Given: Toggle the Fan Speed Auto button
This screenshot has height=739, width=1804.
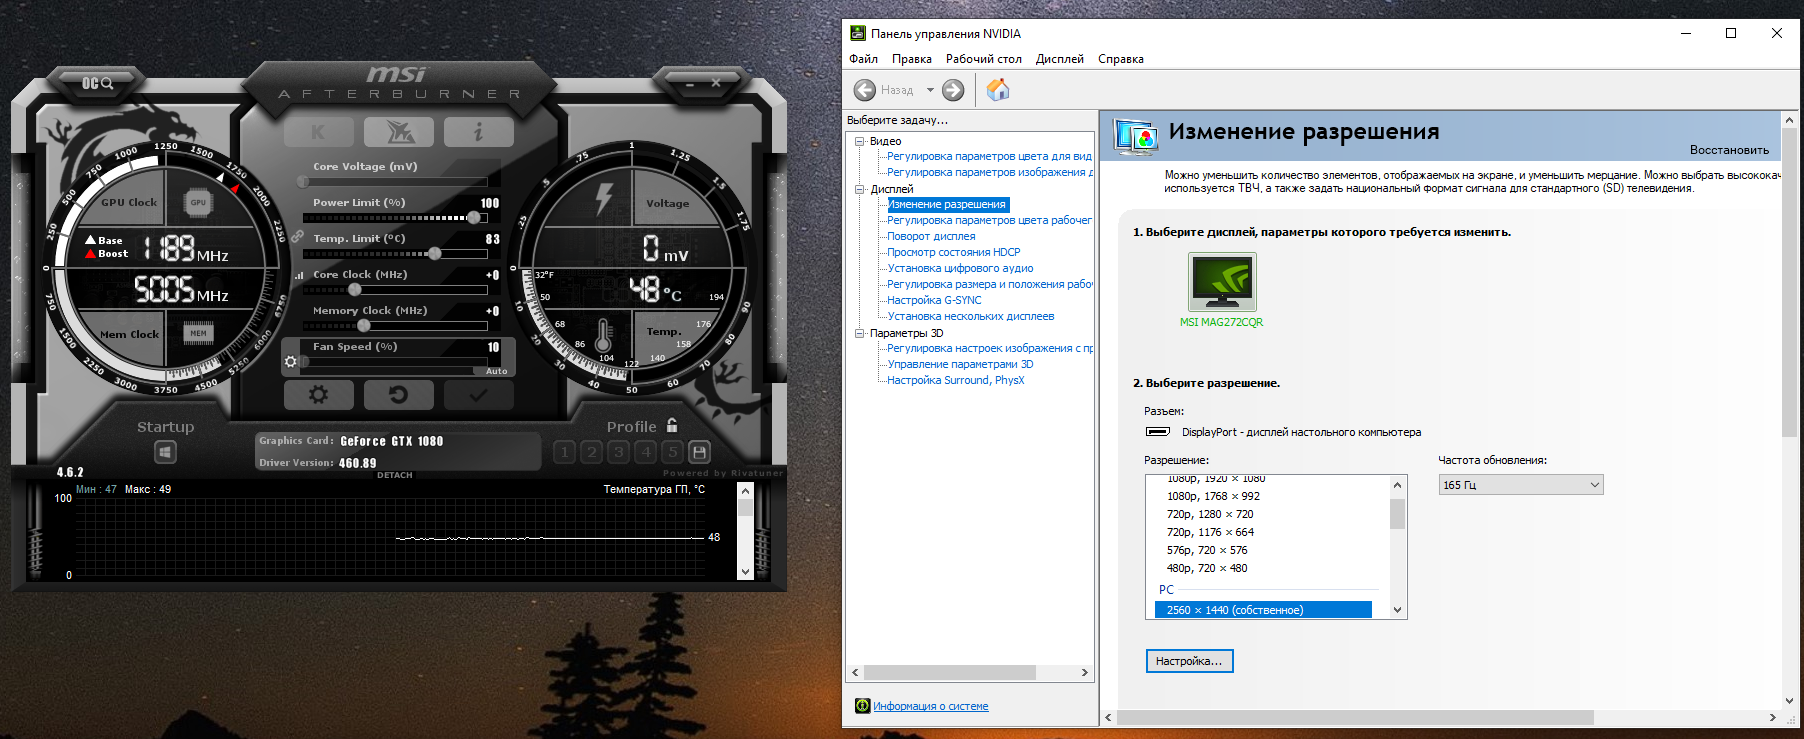Looking at the screenshot, I should 496,371.
